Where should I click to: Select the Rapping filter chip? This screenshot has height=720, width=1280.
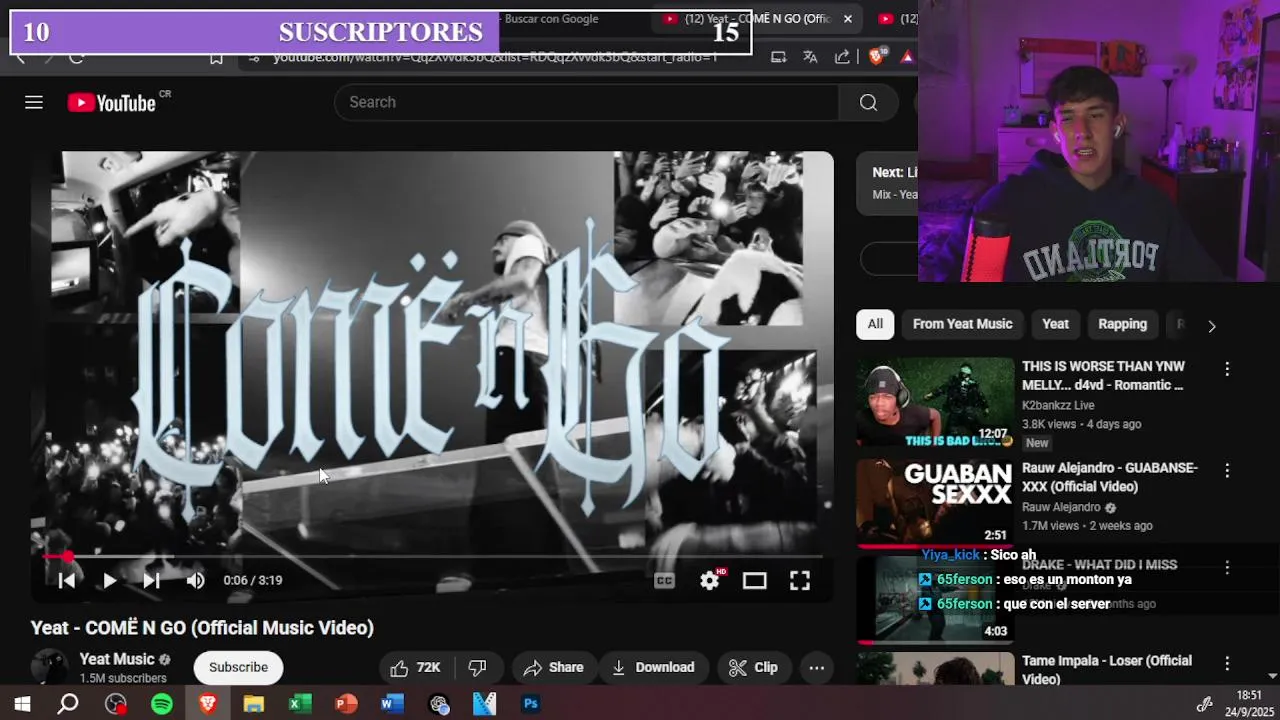point(1122,324)
